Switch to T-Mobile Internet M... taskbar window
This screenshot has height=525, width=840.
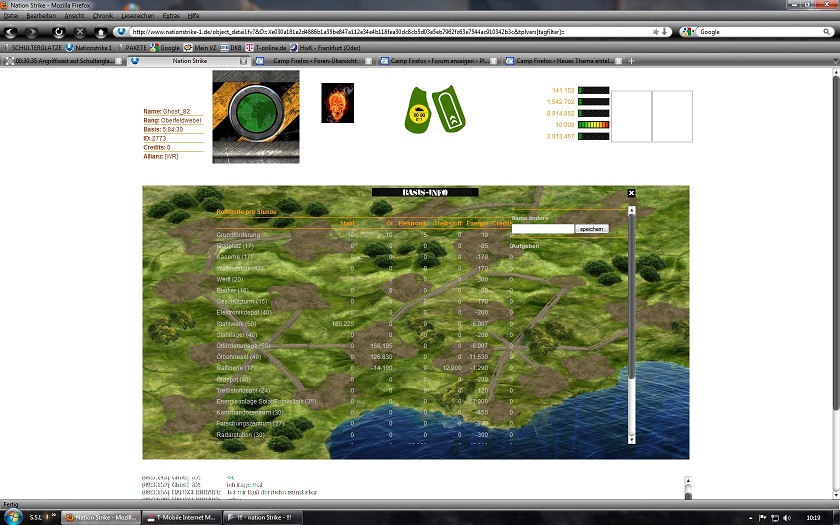point(182,518)
